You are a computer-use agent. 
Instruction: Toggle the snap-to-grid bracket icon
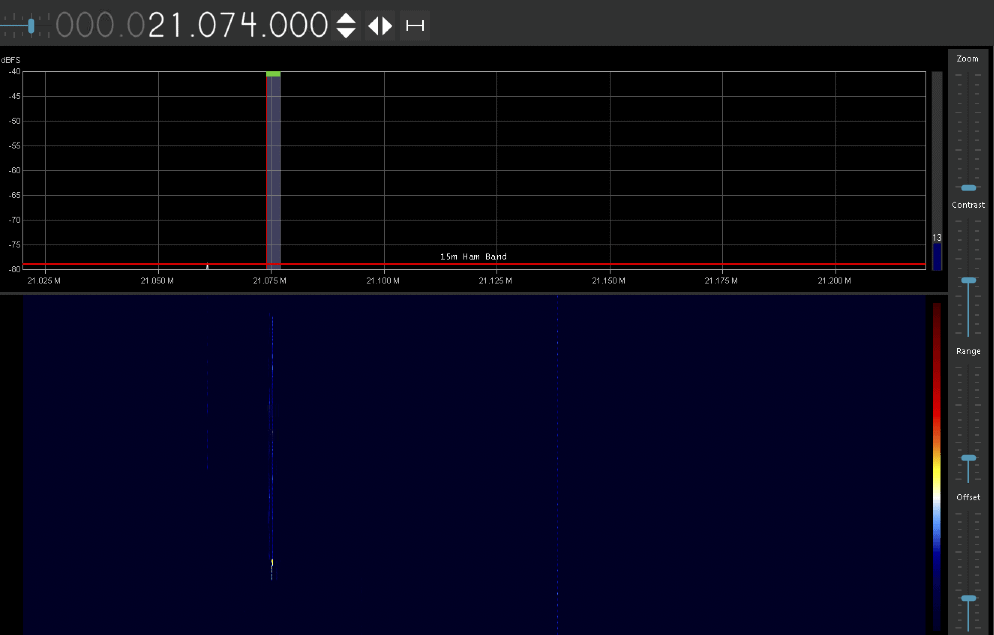pyautogui.click(x=415, y=25)
